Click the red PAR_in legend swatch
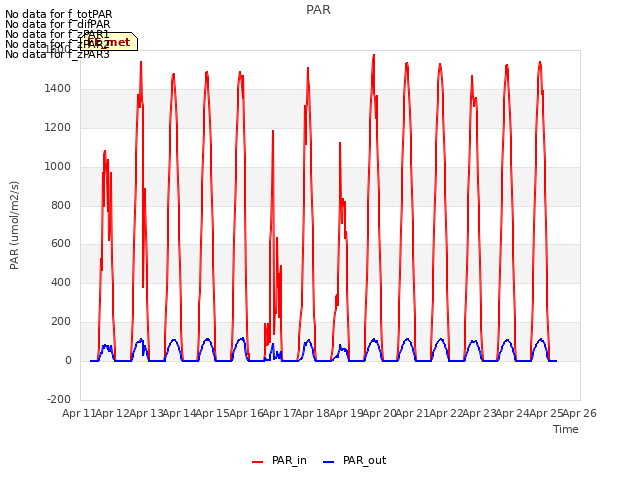 click(x=258, y=462)
